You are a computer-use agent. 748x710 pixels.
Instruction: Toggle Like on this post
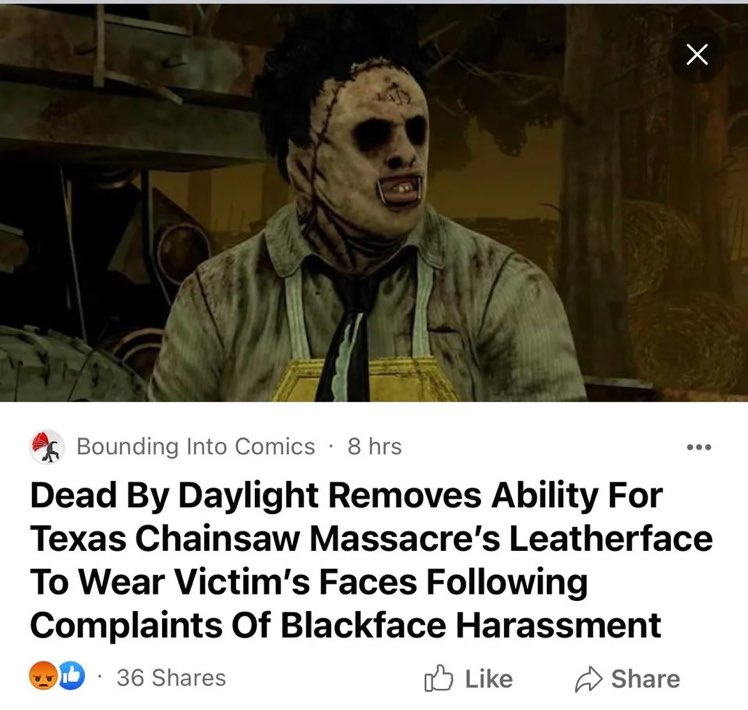tap(468, 679)
